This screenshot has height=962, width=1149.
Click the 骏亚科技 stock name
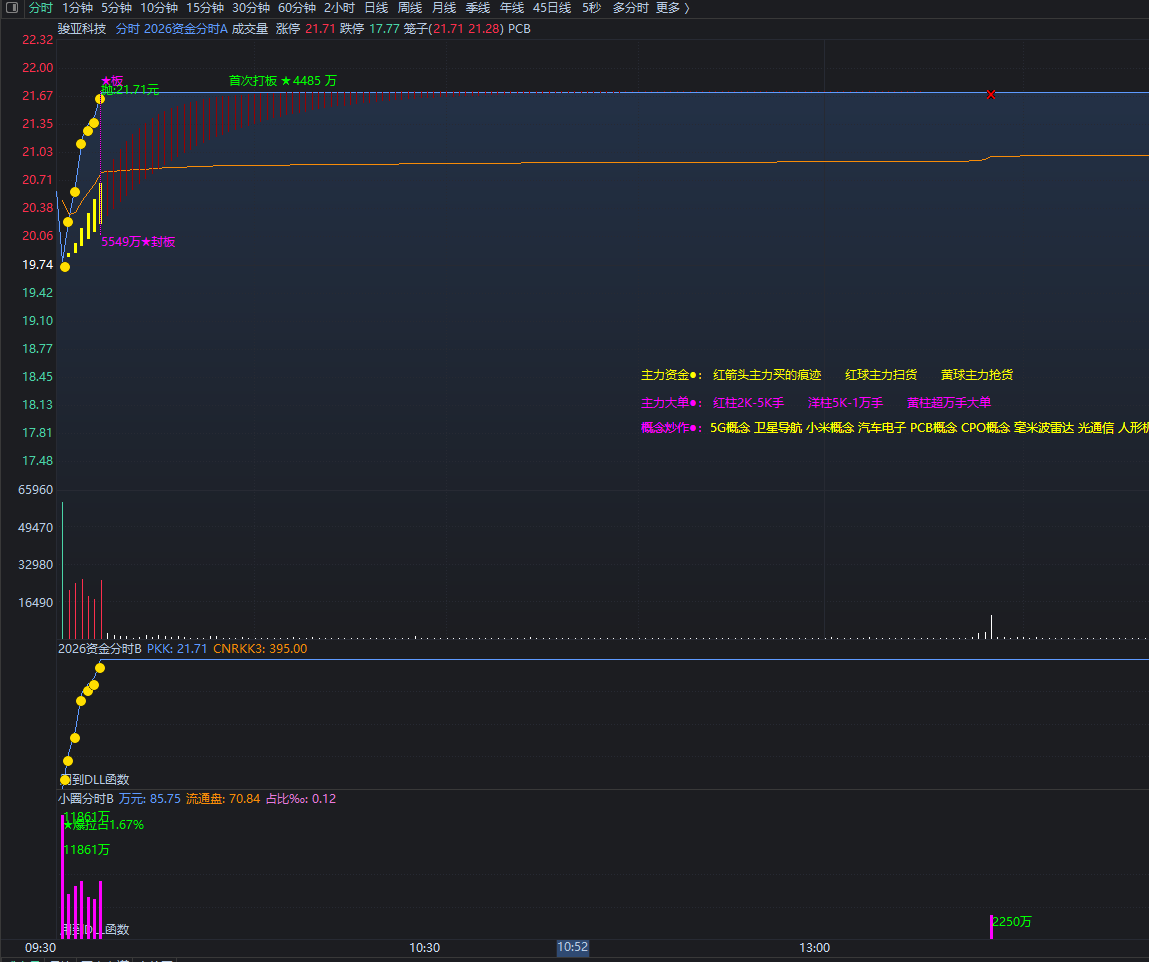click(x=82, y=29)
